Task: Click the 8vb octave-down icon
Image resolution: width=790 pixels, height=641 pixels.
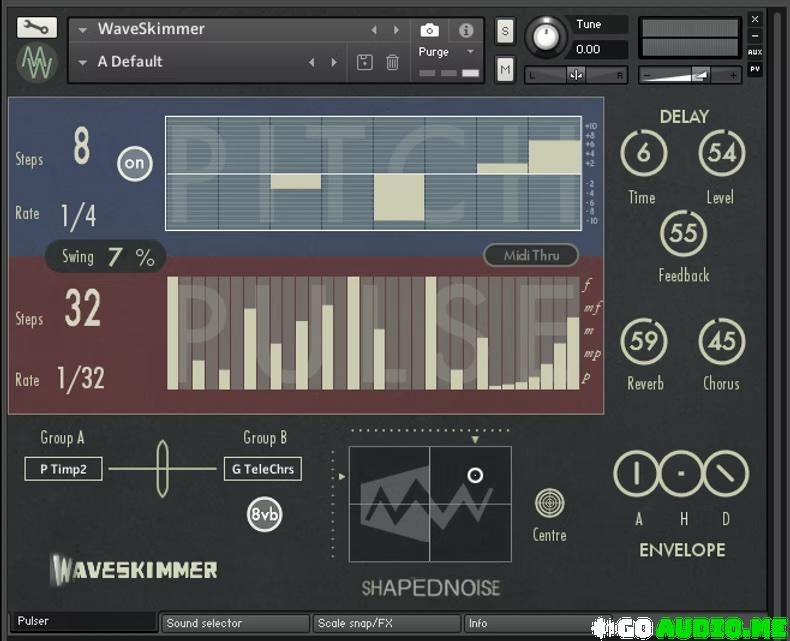Action: tap(263, 514)
